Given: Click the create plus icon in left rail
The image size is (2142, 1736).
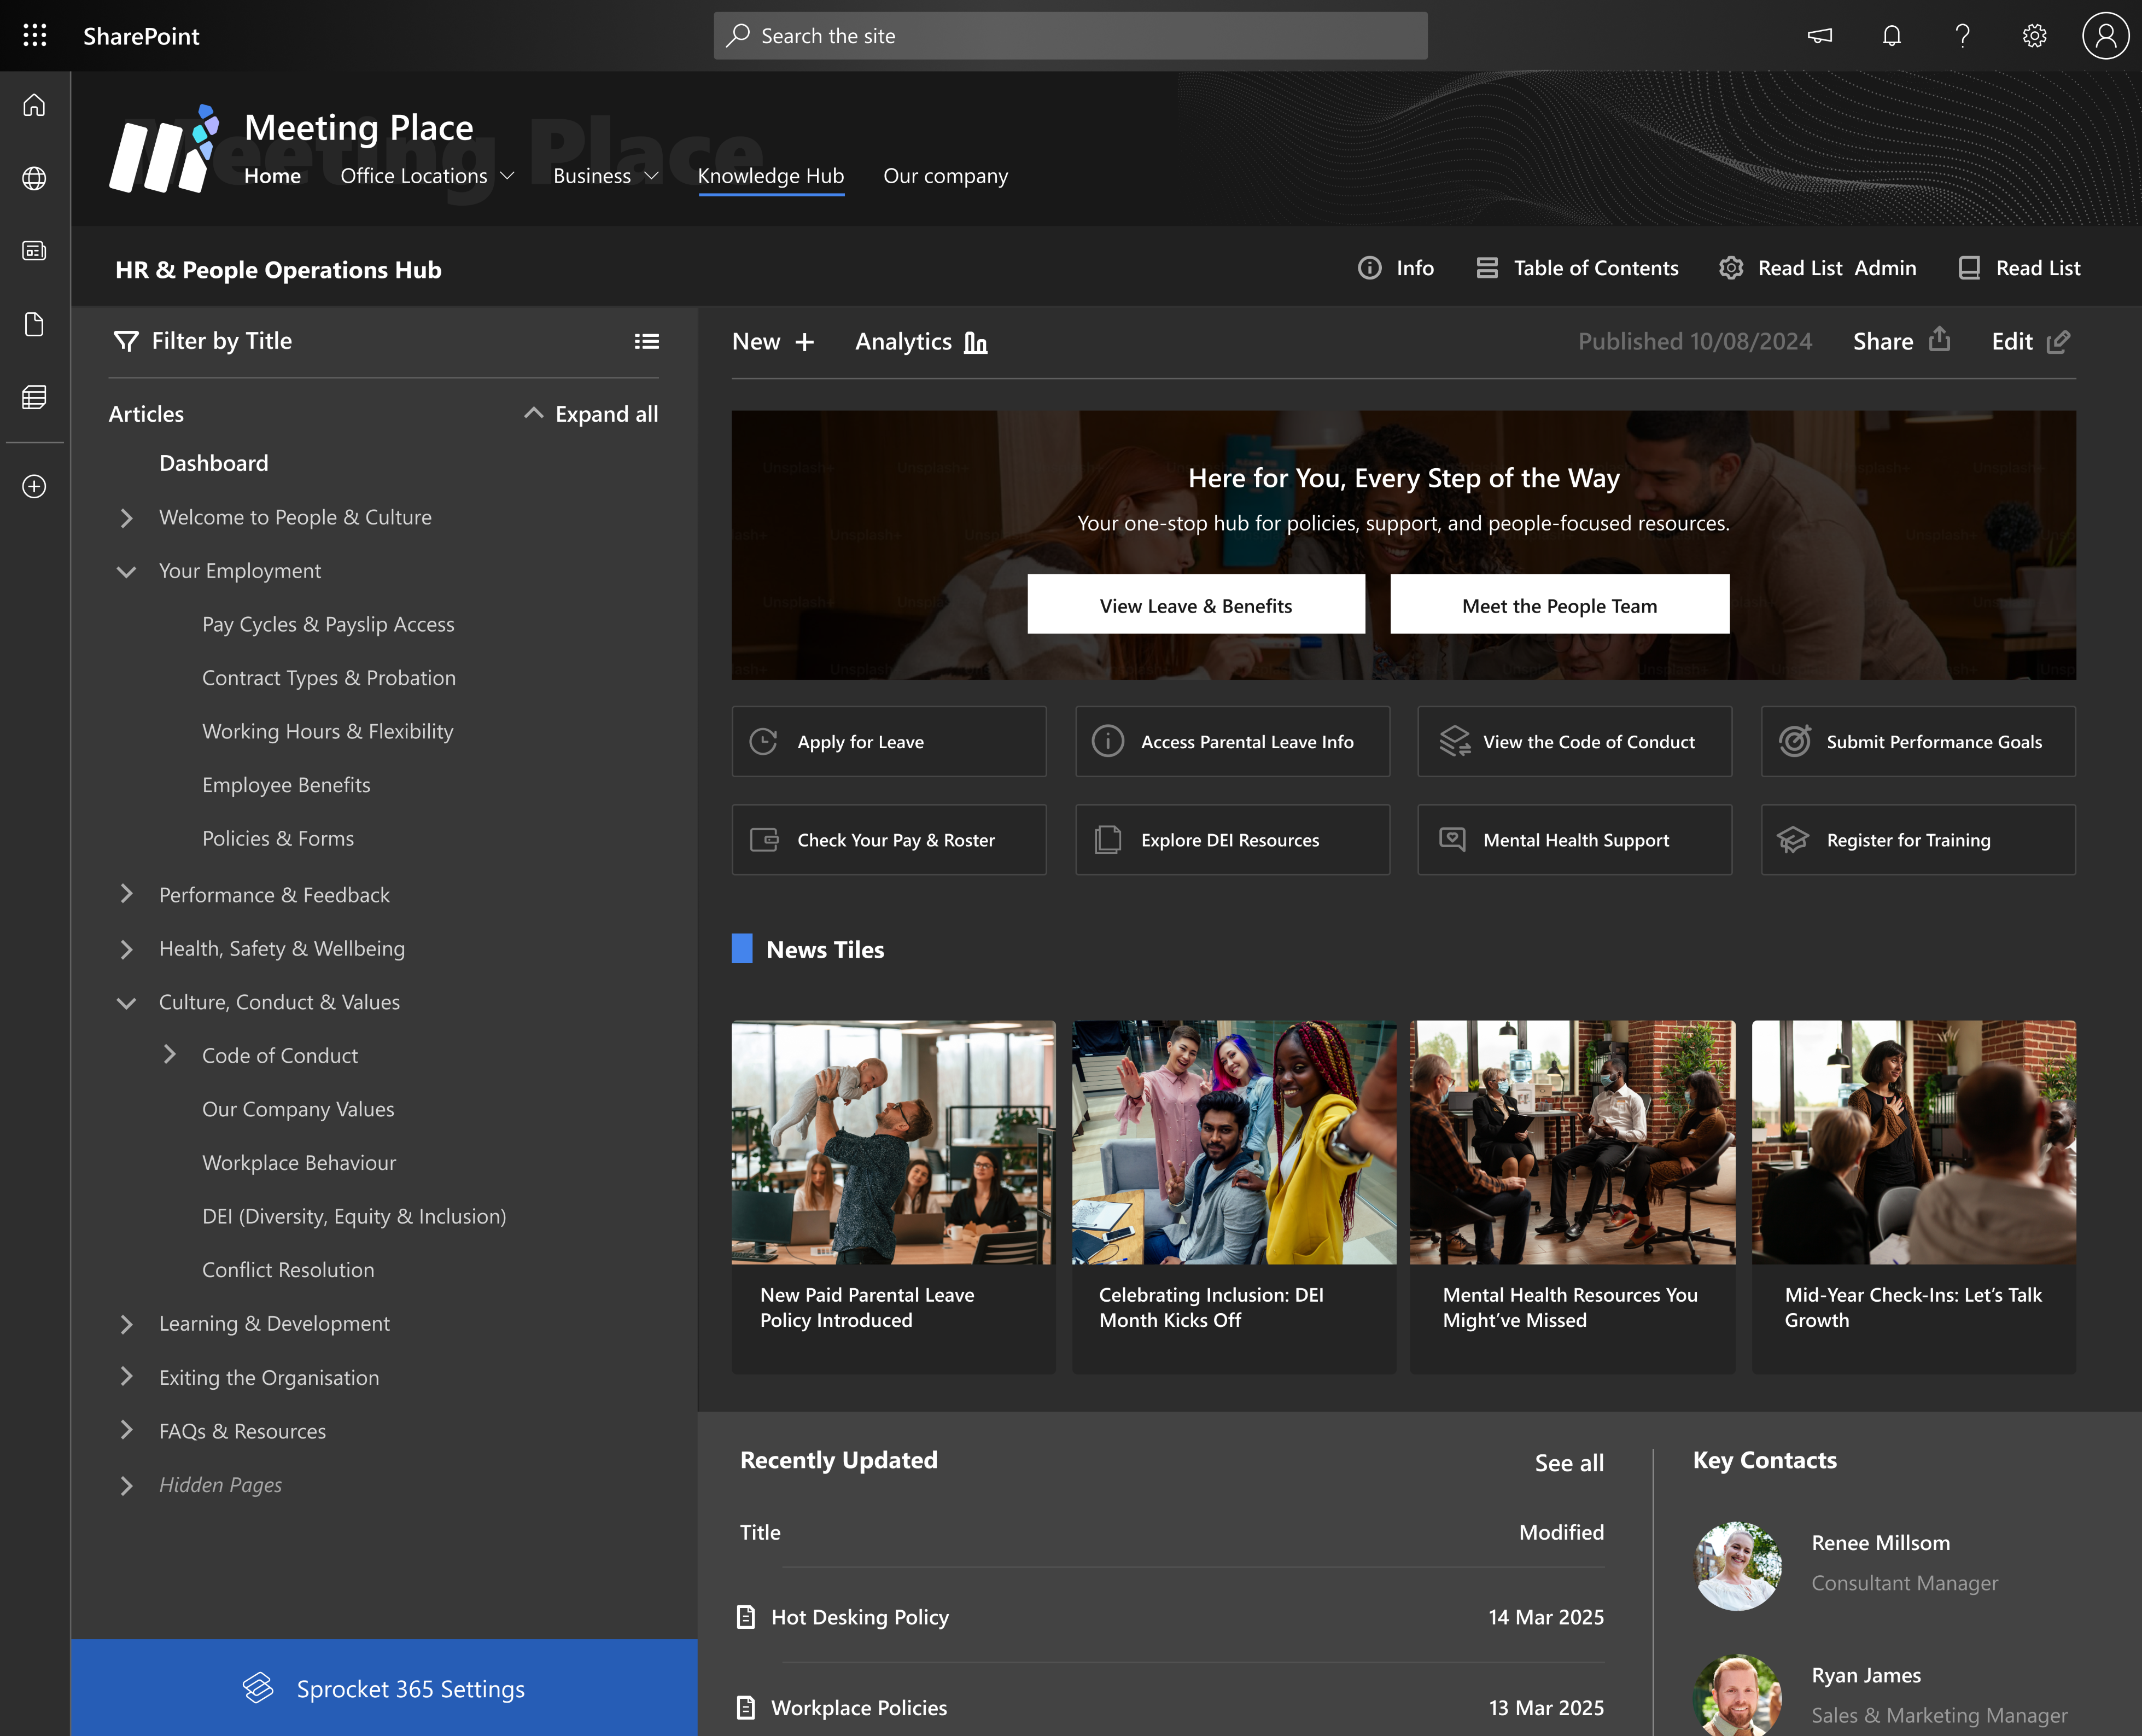Looking at the screenshot, I should click(x=35, y=486).
